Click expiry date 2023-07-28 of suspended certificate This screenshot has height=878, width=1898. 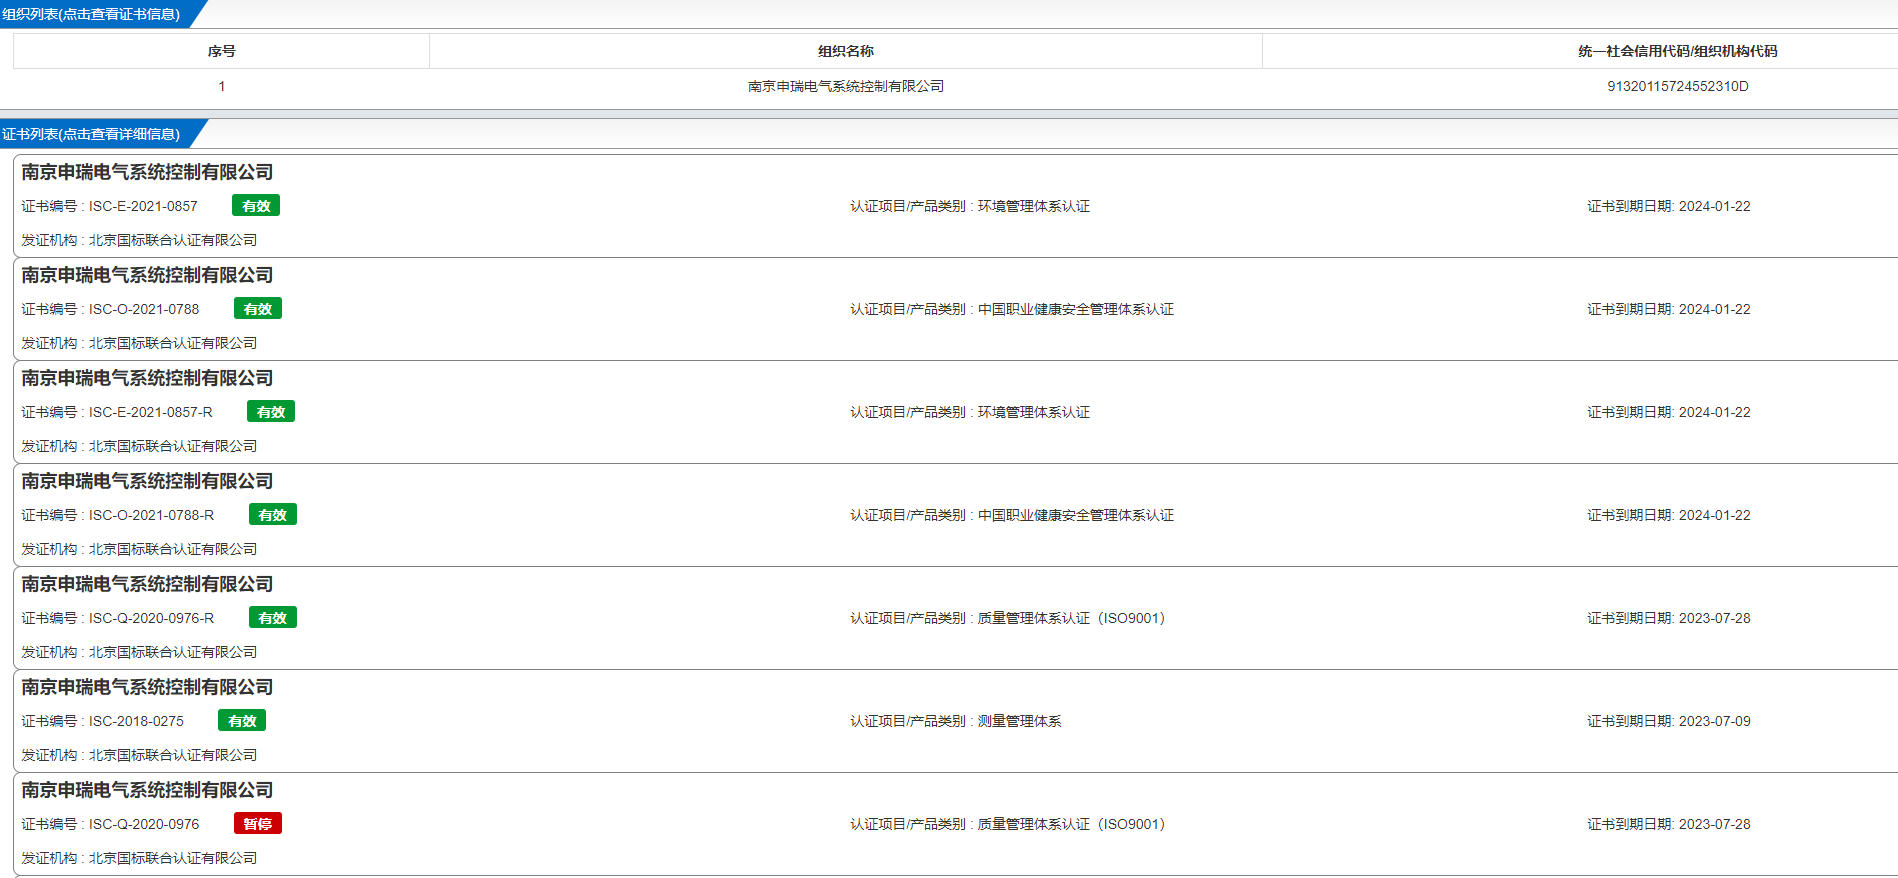(1714, 824)
